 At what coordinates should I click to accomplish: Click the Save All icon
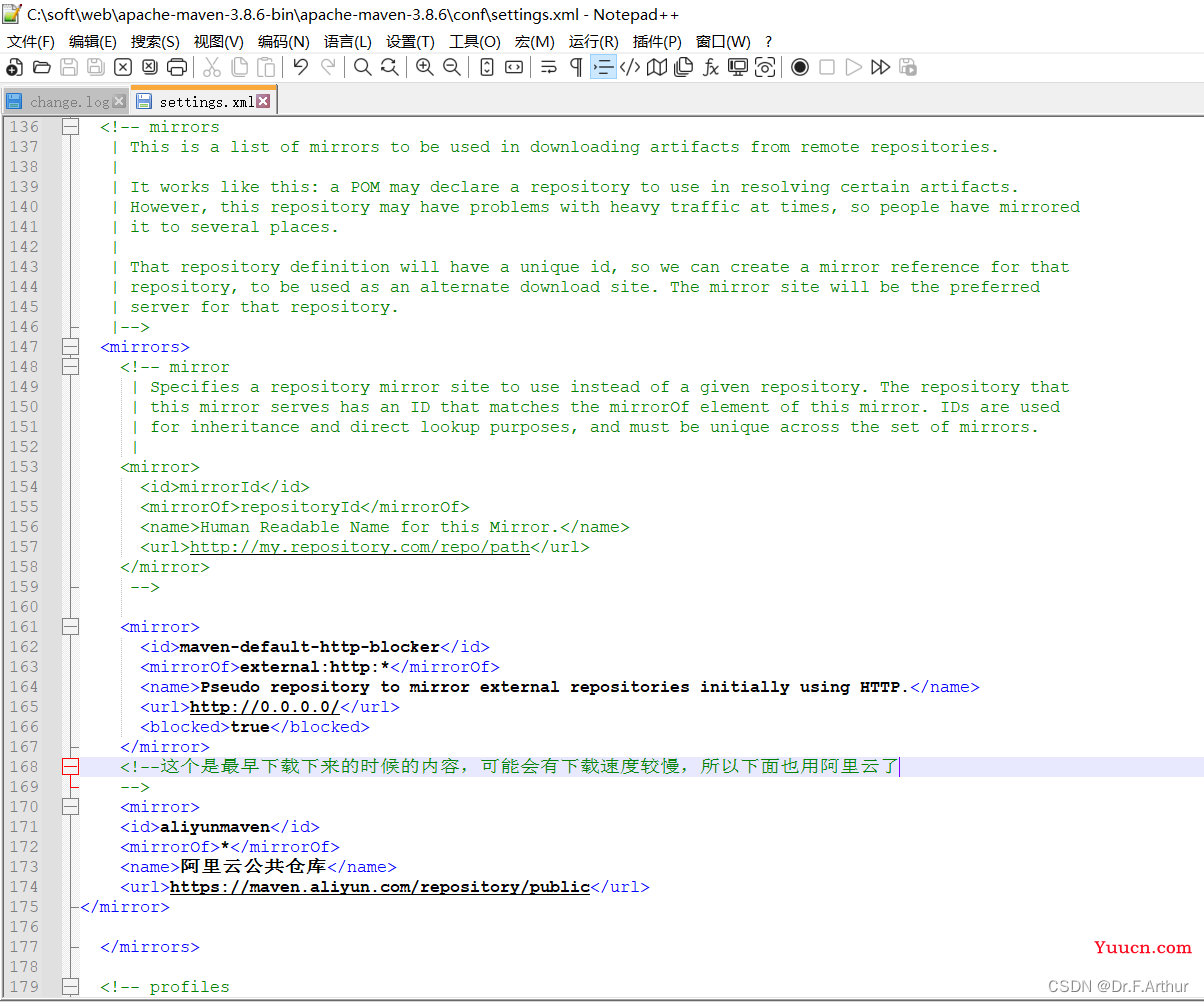95,67
